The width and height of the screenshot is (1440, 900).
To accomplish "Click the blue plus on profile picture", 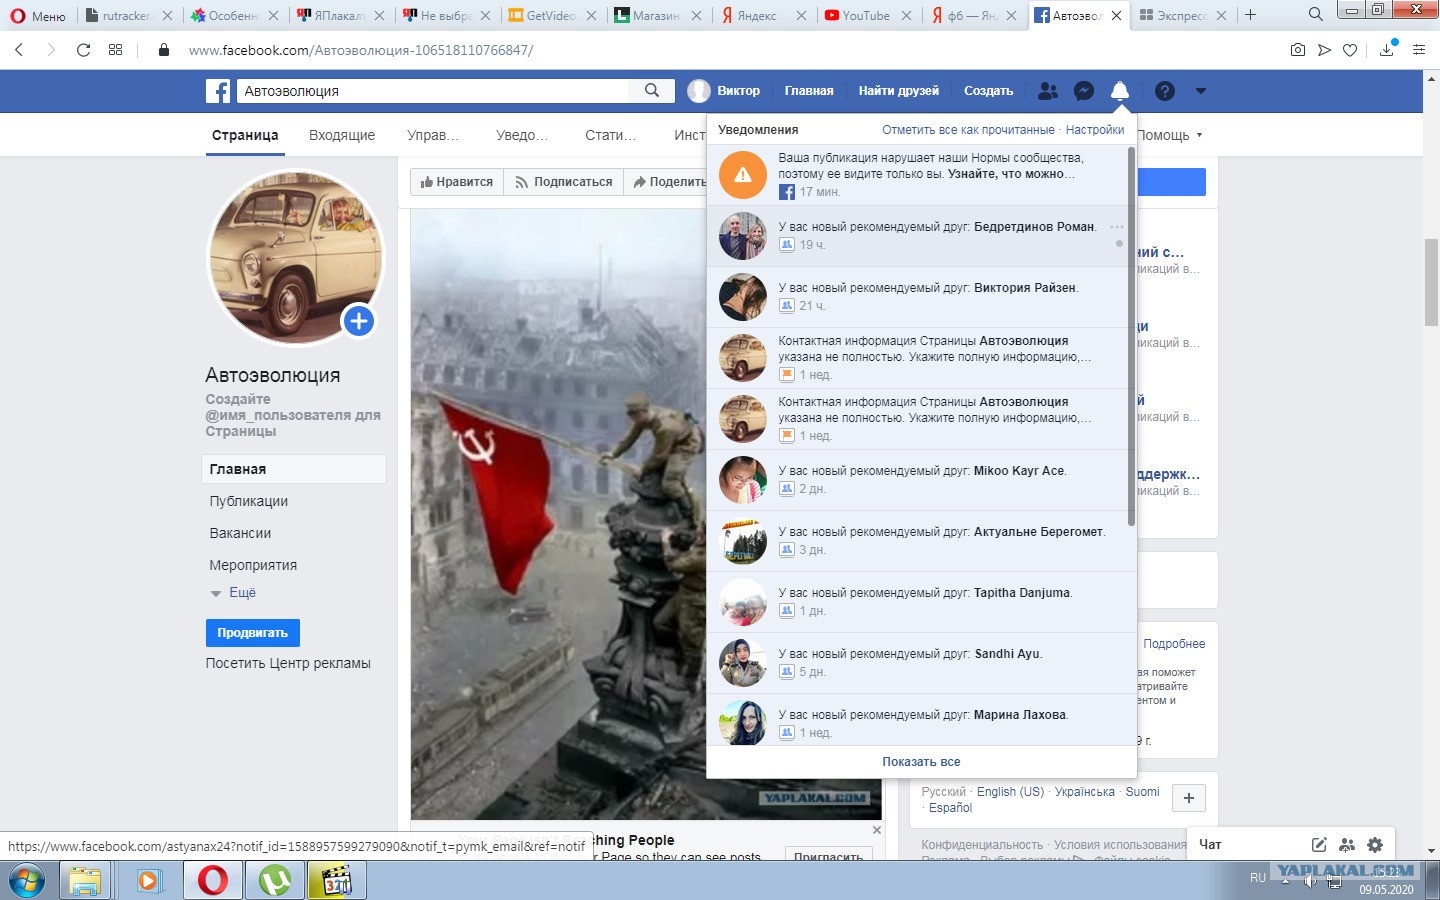I will tap(359, 321).
